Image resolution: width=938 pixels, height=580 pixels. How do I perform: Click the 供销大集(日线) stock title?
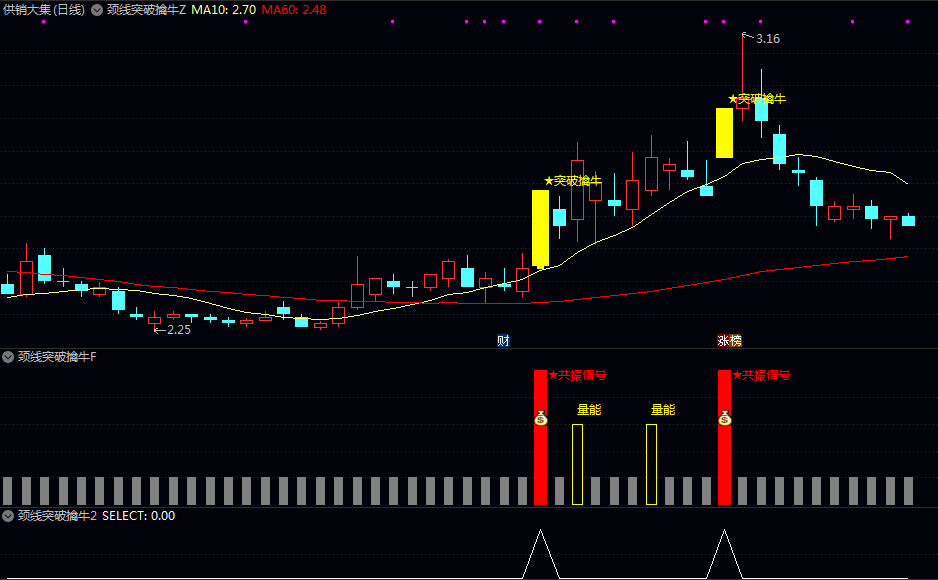coord(44,10)
